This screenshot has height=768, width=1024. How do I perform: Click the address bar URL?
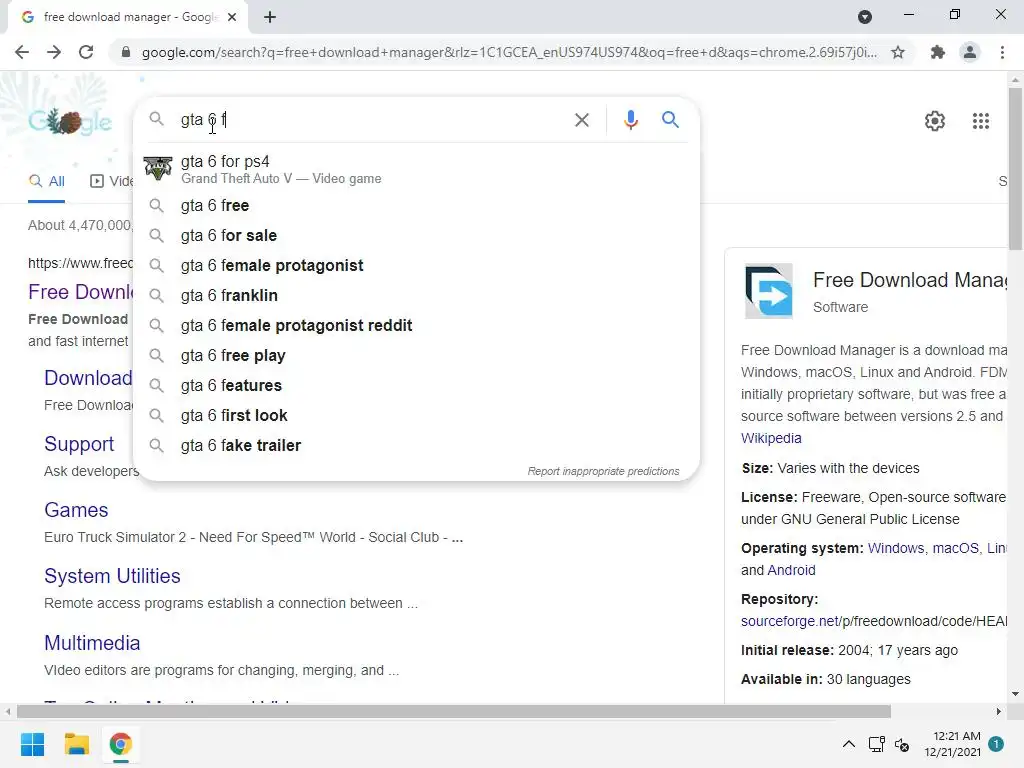pyautogui.click(x=509, y=52)
